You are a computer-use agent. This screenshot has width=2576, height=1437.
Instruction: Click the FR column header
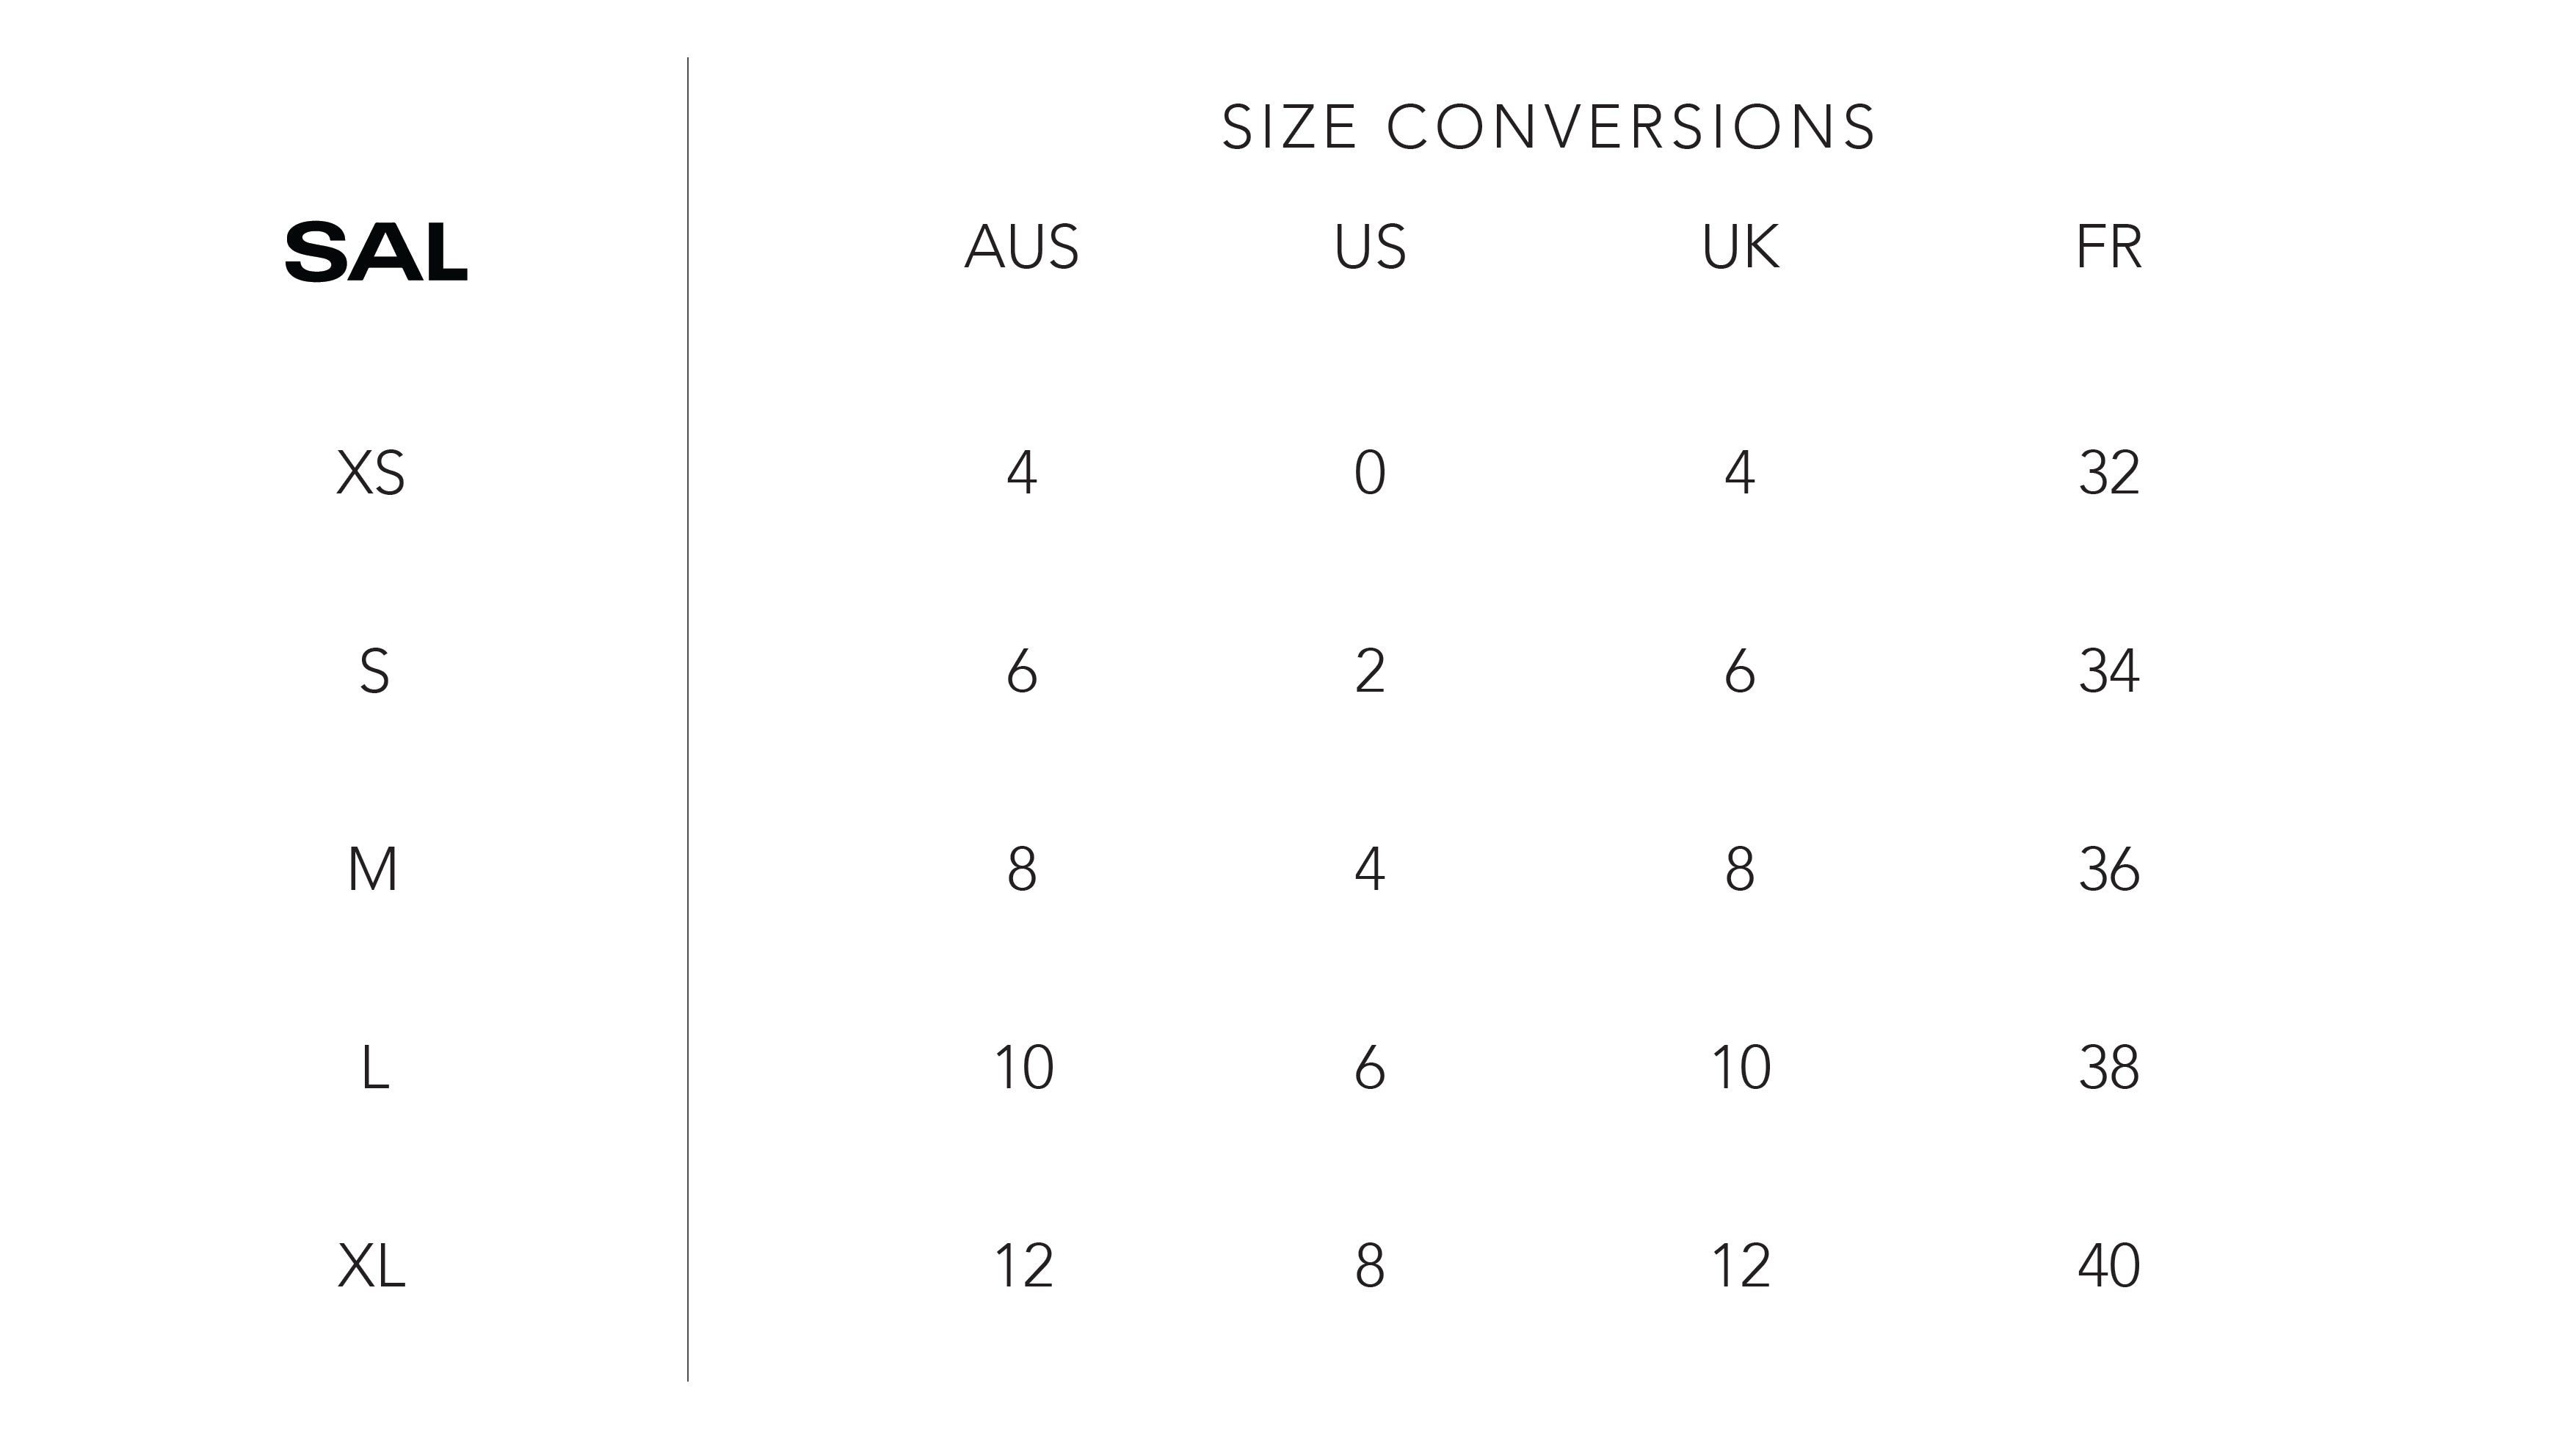pos(2109,247)
